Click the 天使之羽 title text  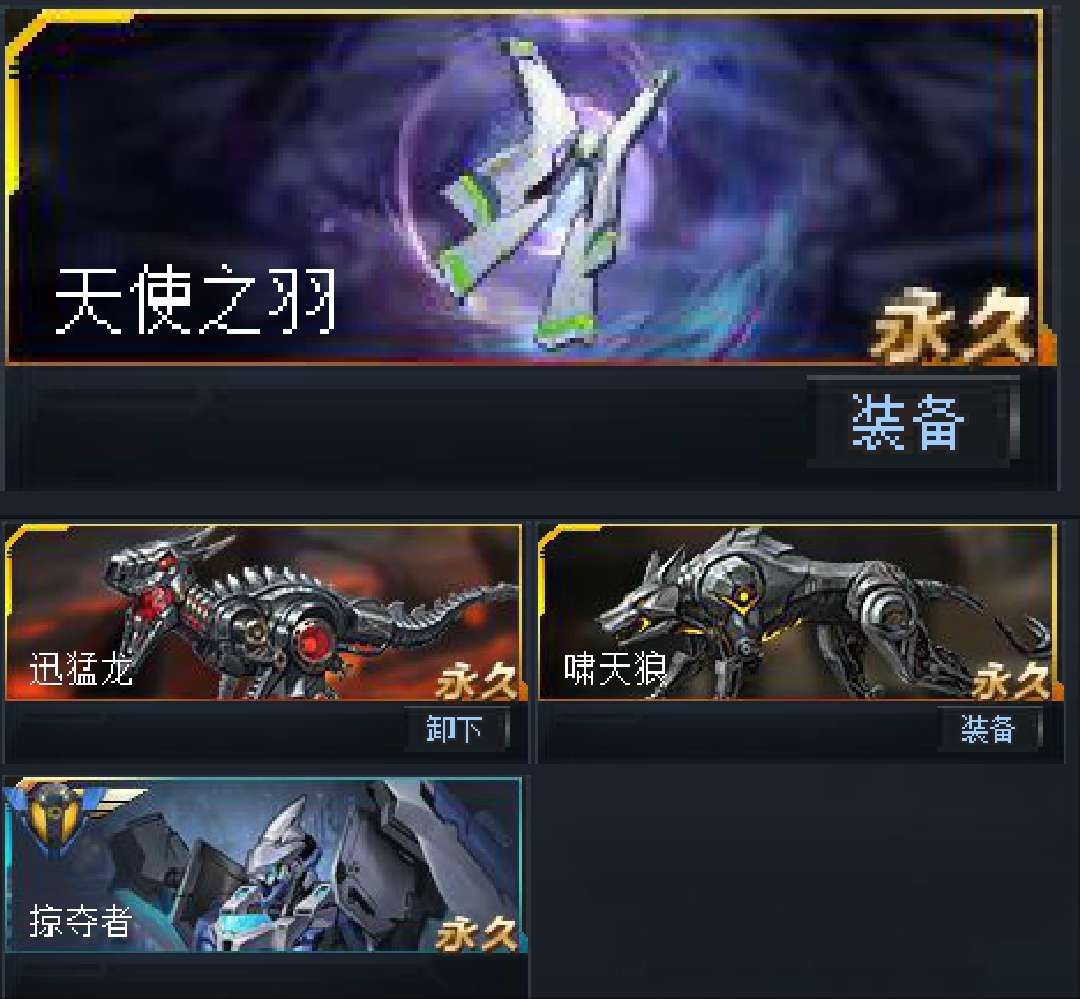tap(196, 300)
